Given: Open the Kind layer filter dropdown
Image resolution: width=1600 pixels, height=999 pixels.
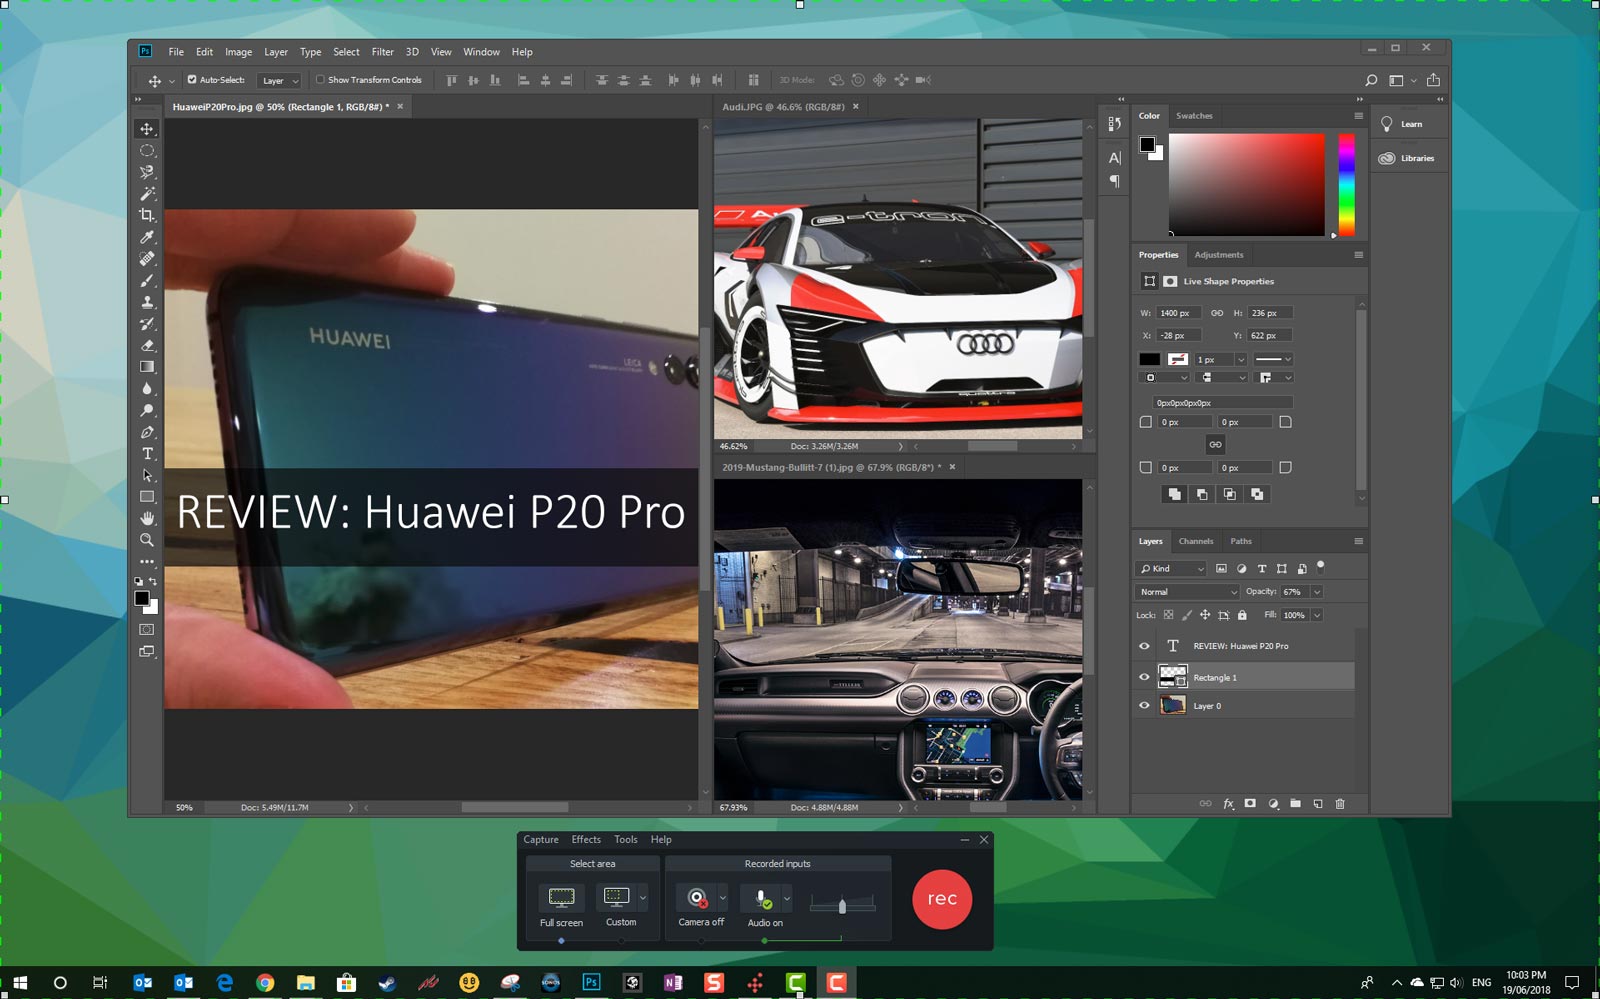Looking at the screenshot, I should (1172, 568).
